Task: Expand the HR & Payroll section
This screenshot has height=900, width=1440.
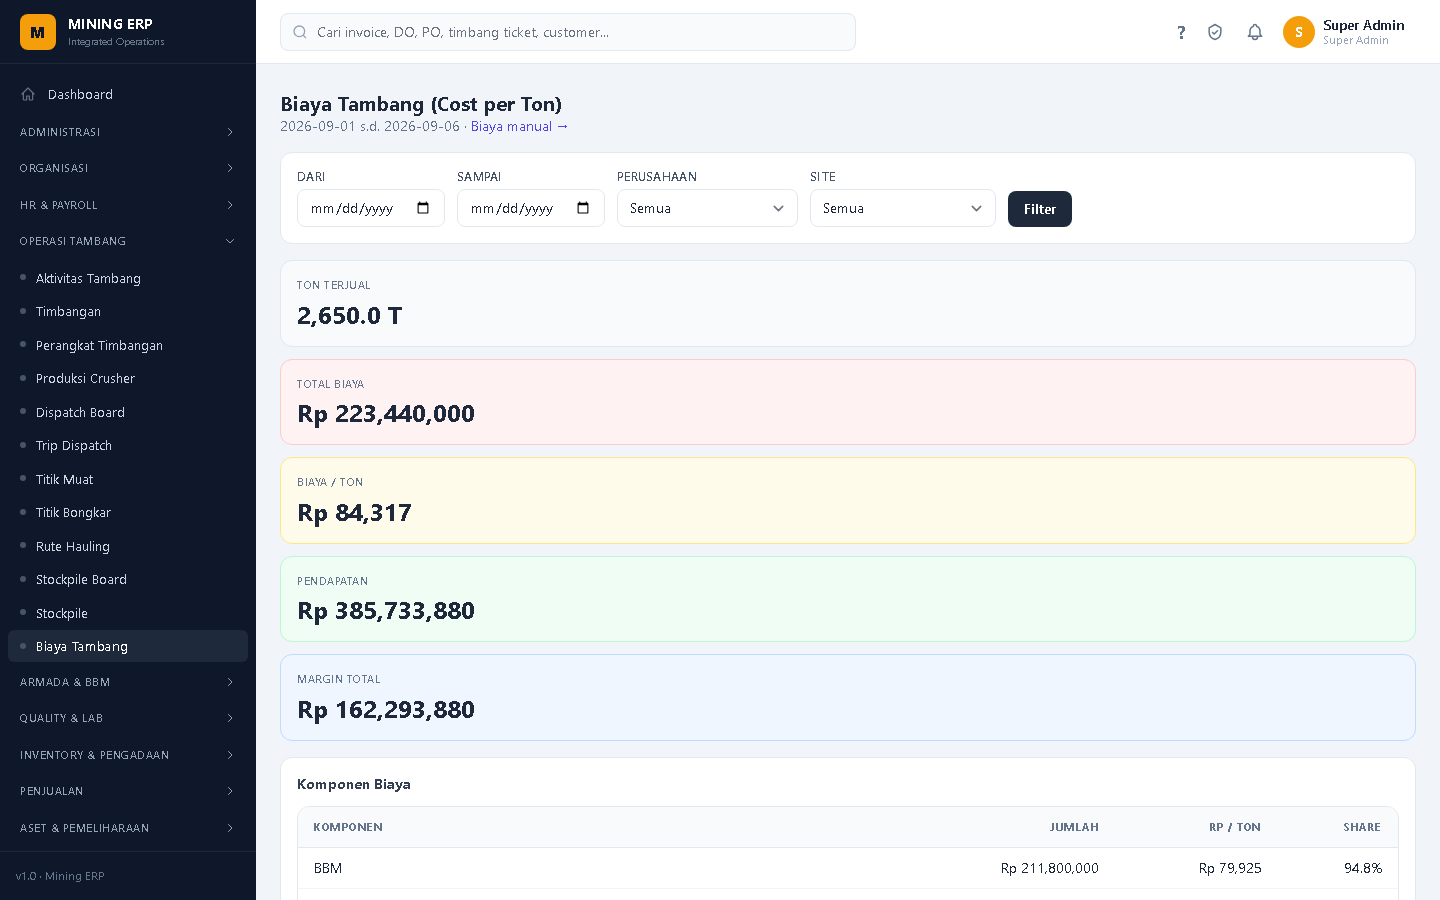Action: tap(128, 205)
